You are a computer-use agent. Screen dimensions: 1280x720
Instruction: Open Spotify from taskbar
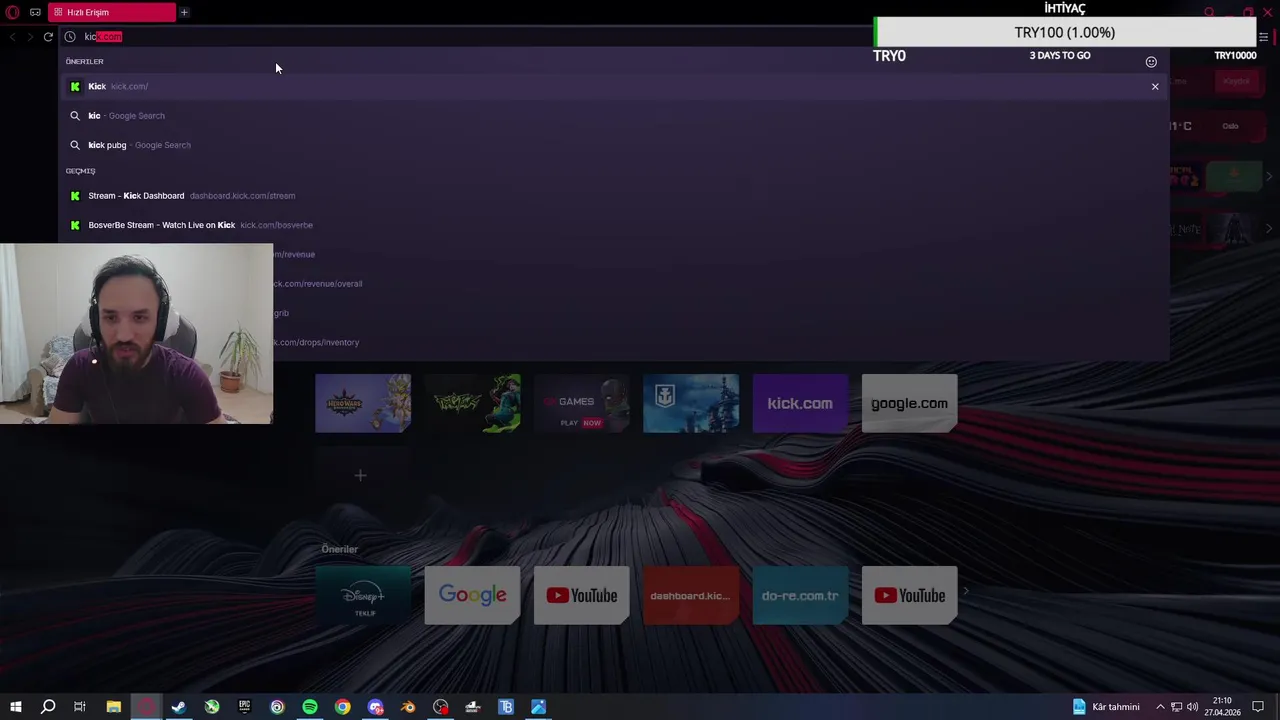pos(310,707)
